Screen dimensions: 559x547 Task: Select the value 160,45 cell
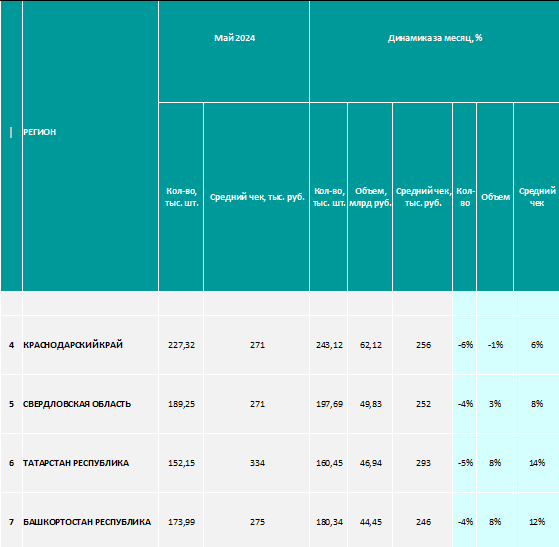tap(329, 463)
